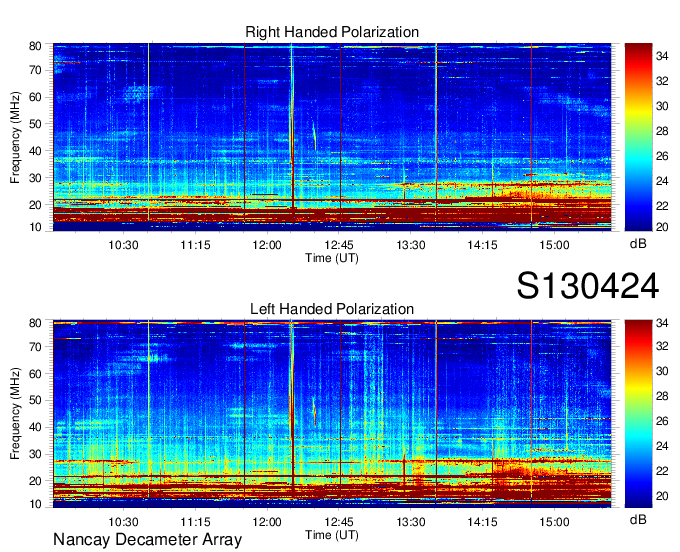Click 22 dB label on Left Handed color bar
680x552 pixels.
pos(662,471)
